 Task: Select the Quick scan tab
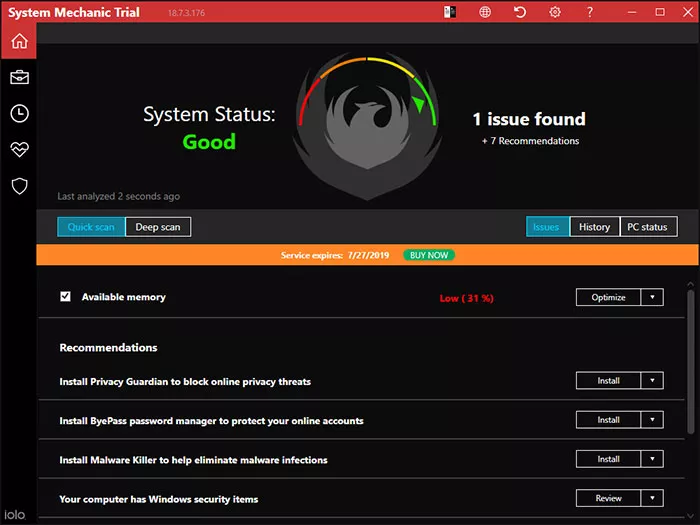[91, 227]
